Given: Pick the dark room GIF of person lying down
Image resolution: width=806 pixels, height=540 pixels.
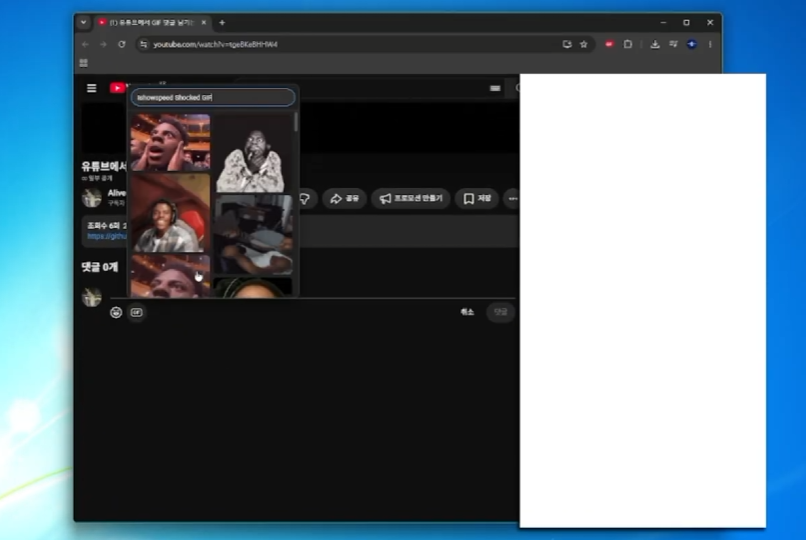Looking at the screenshot, I should coord(252,235).
